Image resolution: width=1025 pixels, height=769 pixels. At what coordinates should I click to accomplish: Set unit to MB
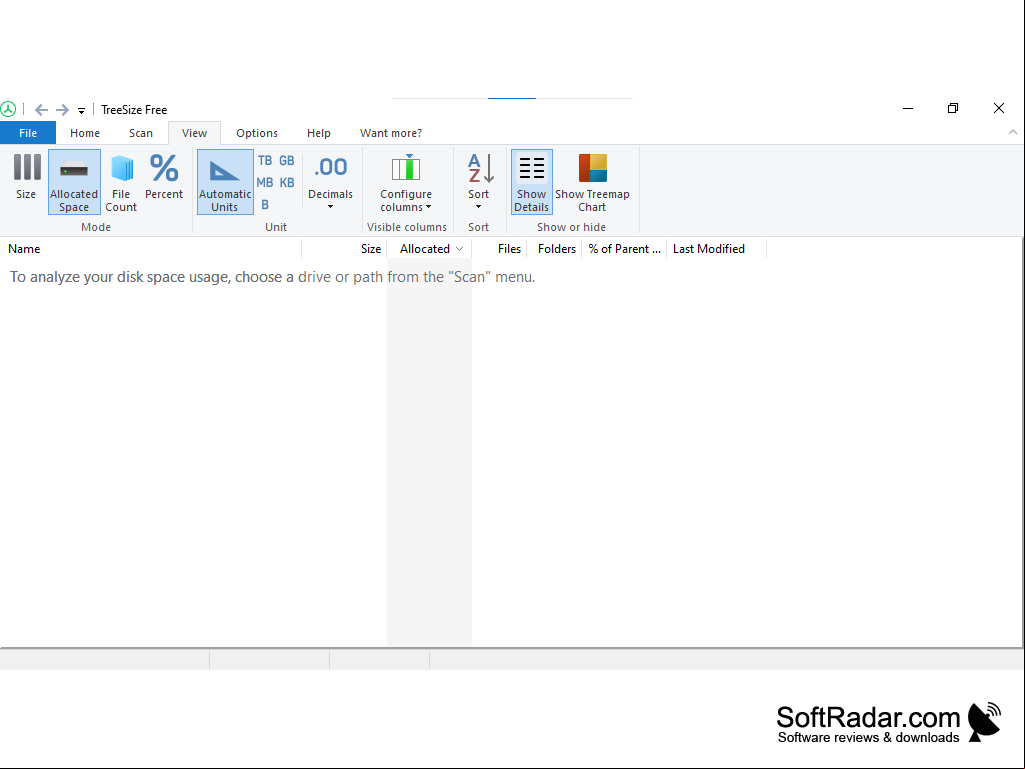pos(265,183)
